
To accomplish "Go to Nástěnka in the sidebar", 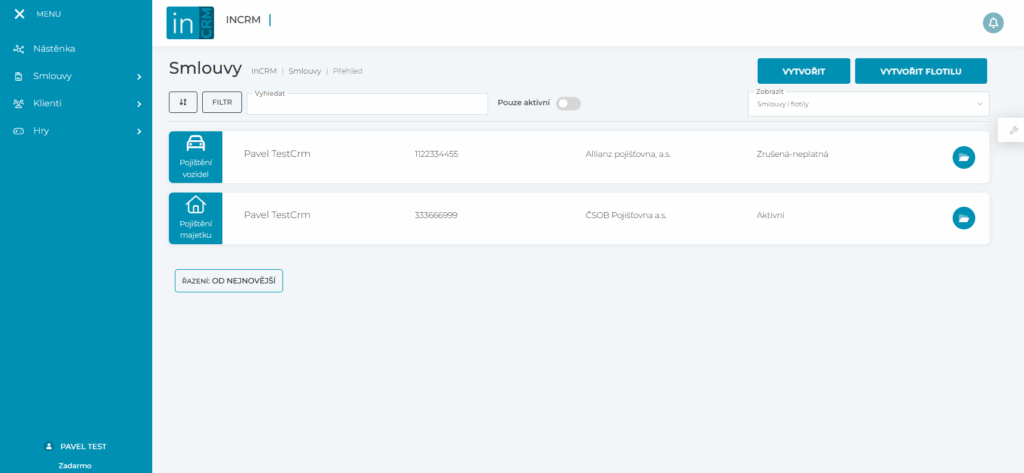I will click(54, 48).
